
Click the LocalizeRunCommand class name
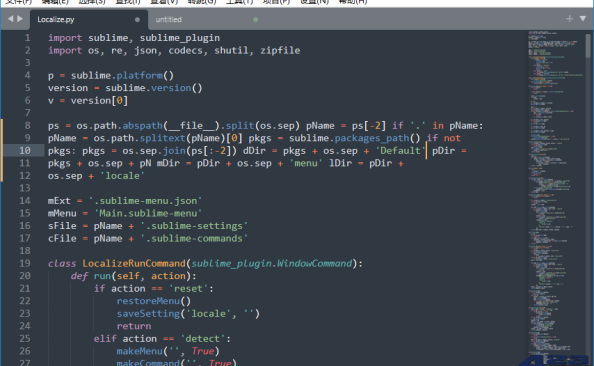pos(134,263)
